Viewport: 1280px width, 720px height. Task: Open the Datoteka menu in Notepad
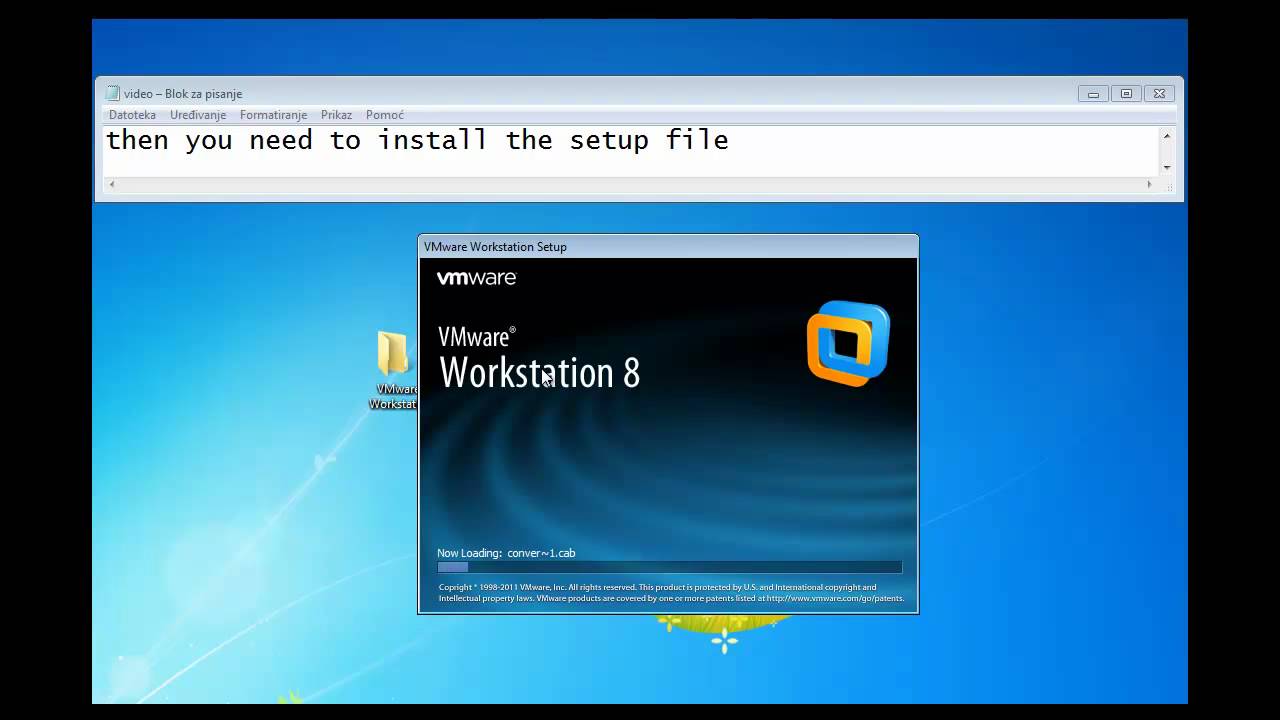pos(132,115)
